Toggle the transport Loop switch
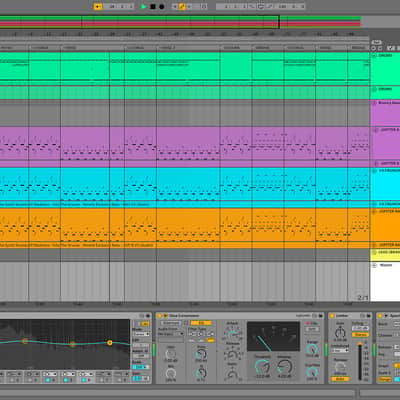400x400 pixels. tap(261, 6)
